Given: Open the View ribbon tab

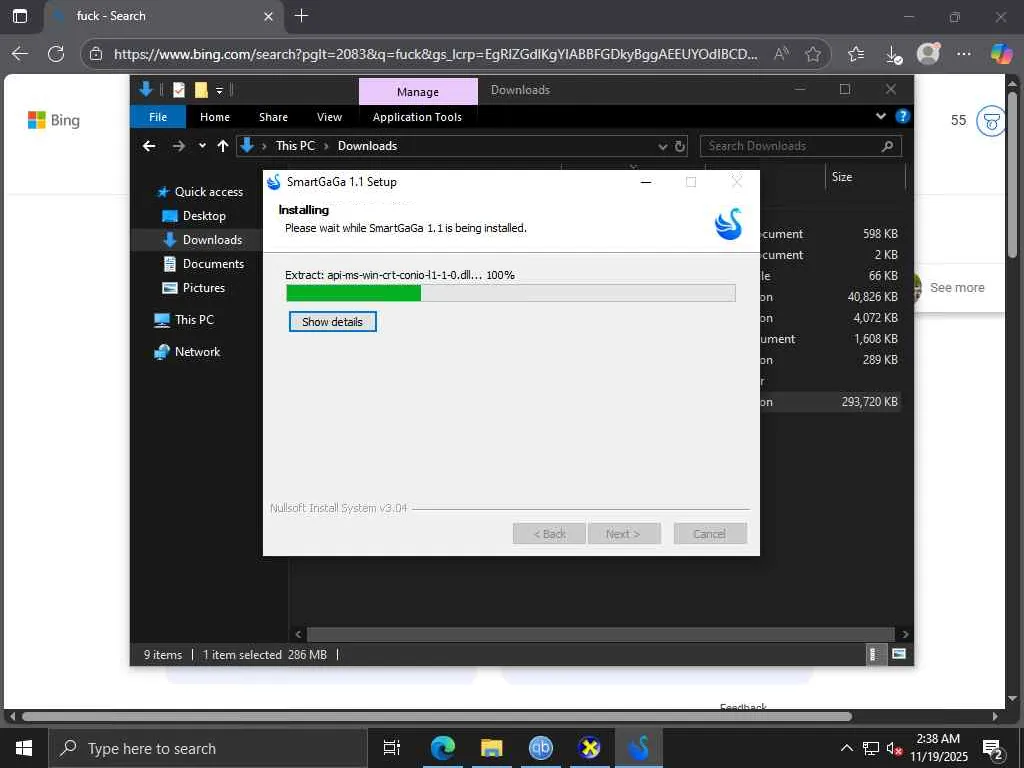Looking at the screenshot, I should [329, 117].
